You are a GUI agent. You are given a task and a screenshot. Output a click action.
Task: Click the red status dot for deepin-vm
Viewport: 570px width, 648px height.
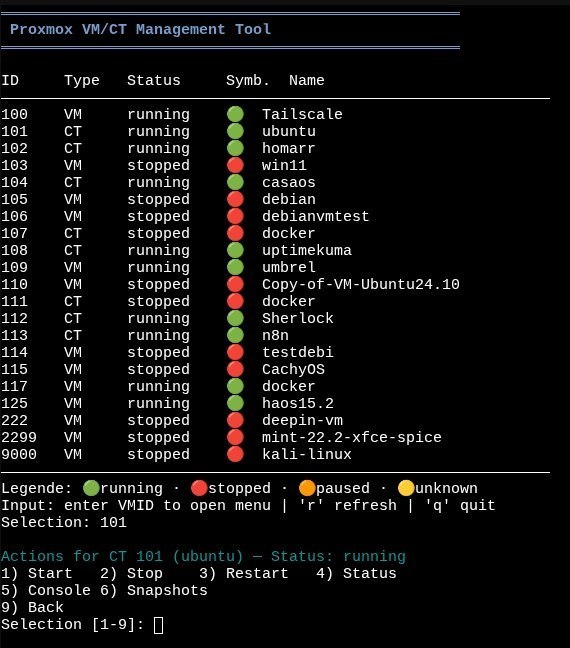pyautogui.click(x=235, y=420)
